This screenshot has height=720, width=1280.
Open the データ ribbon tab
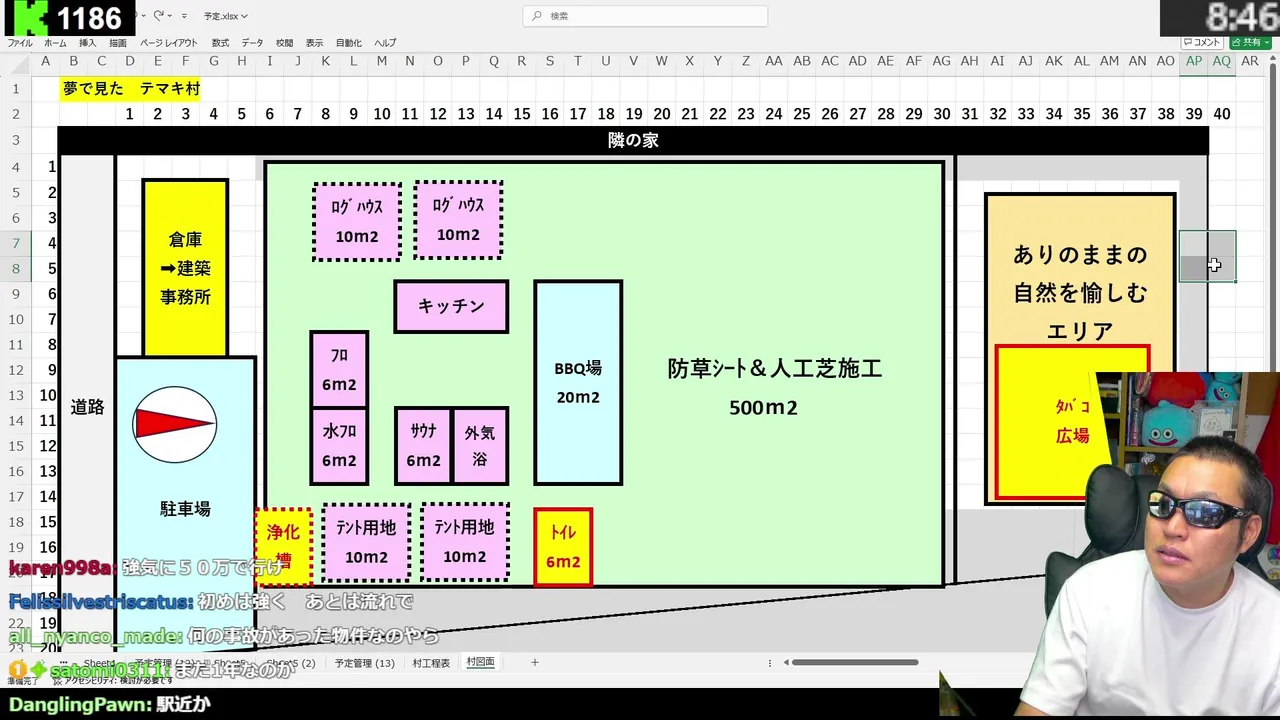pos(252,43)
